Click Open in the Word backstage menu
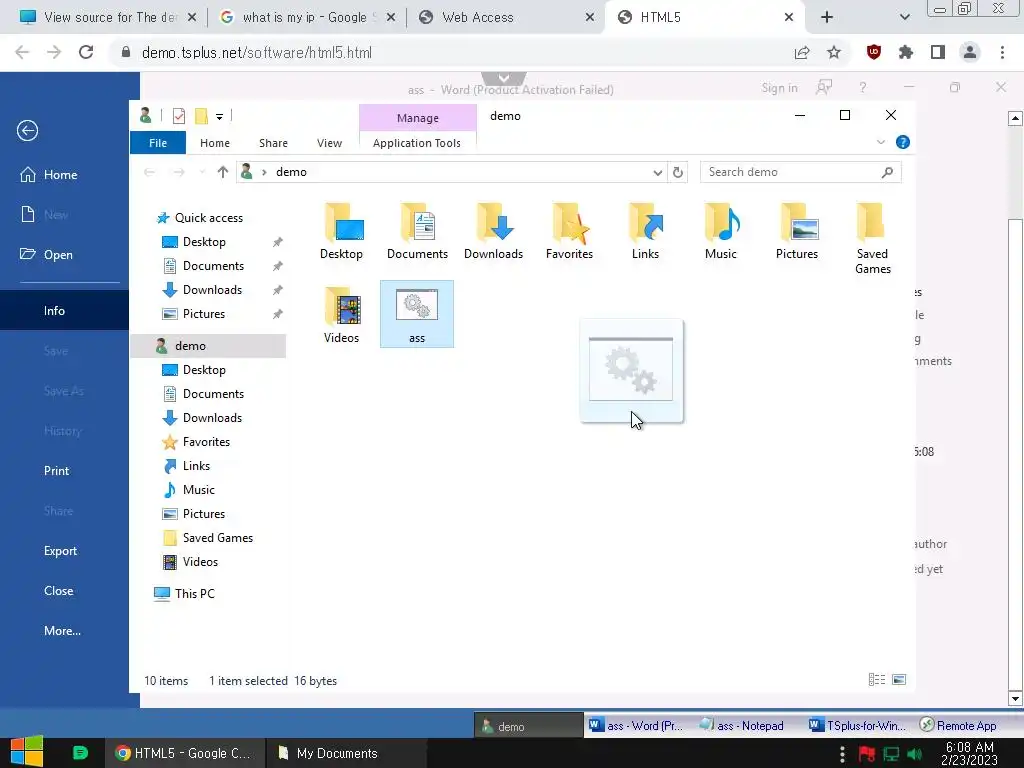 click(57, 255)
